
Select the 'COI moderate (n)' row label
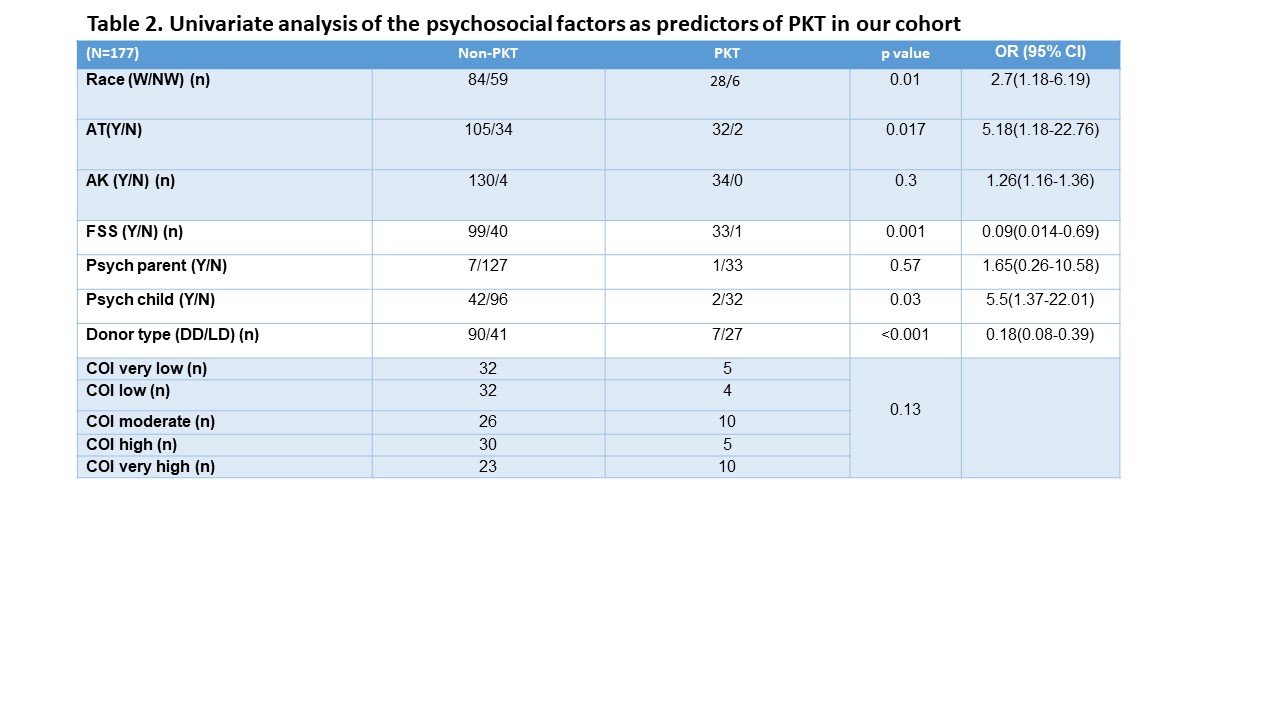[x=150, y=421]
